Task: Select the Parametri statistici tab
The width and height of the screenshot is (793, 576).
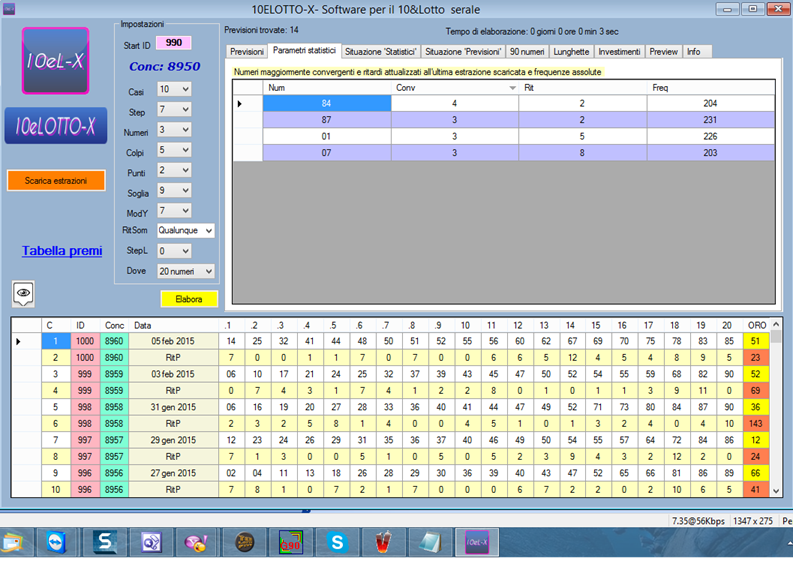Action: (x=304, y=51)
